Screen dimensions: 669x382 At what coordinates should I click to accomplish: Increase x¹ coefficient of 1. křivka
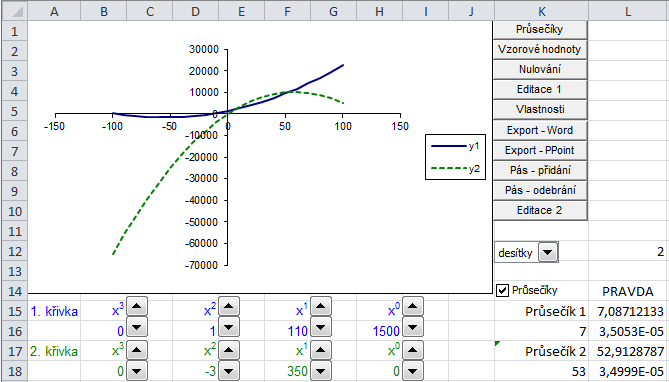pos(321,306)
